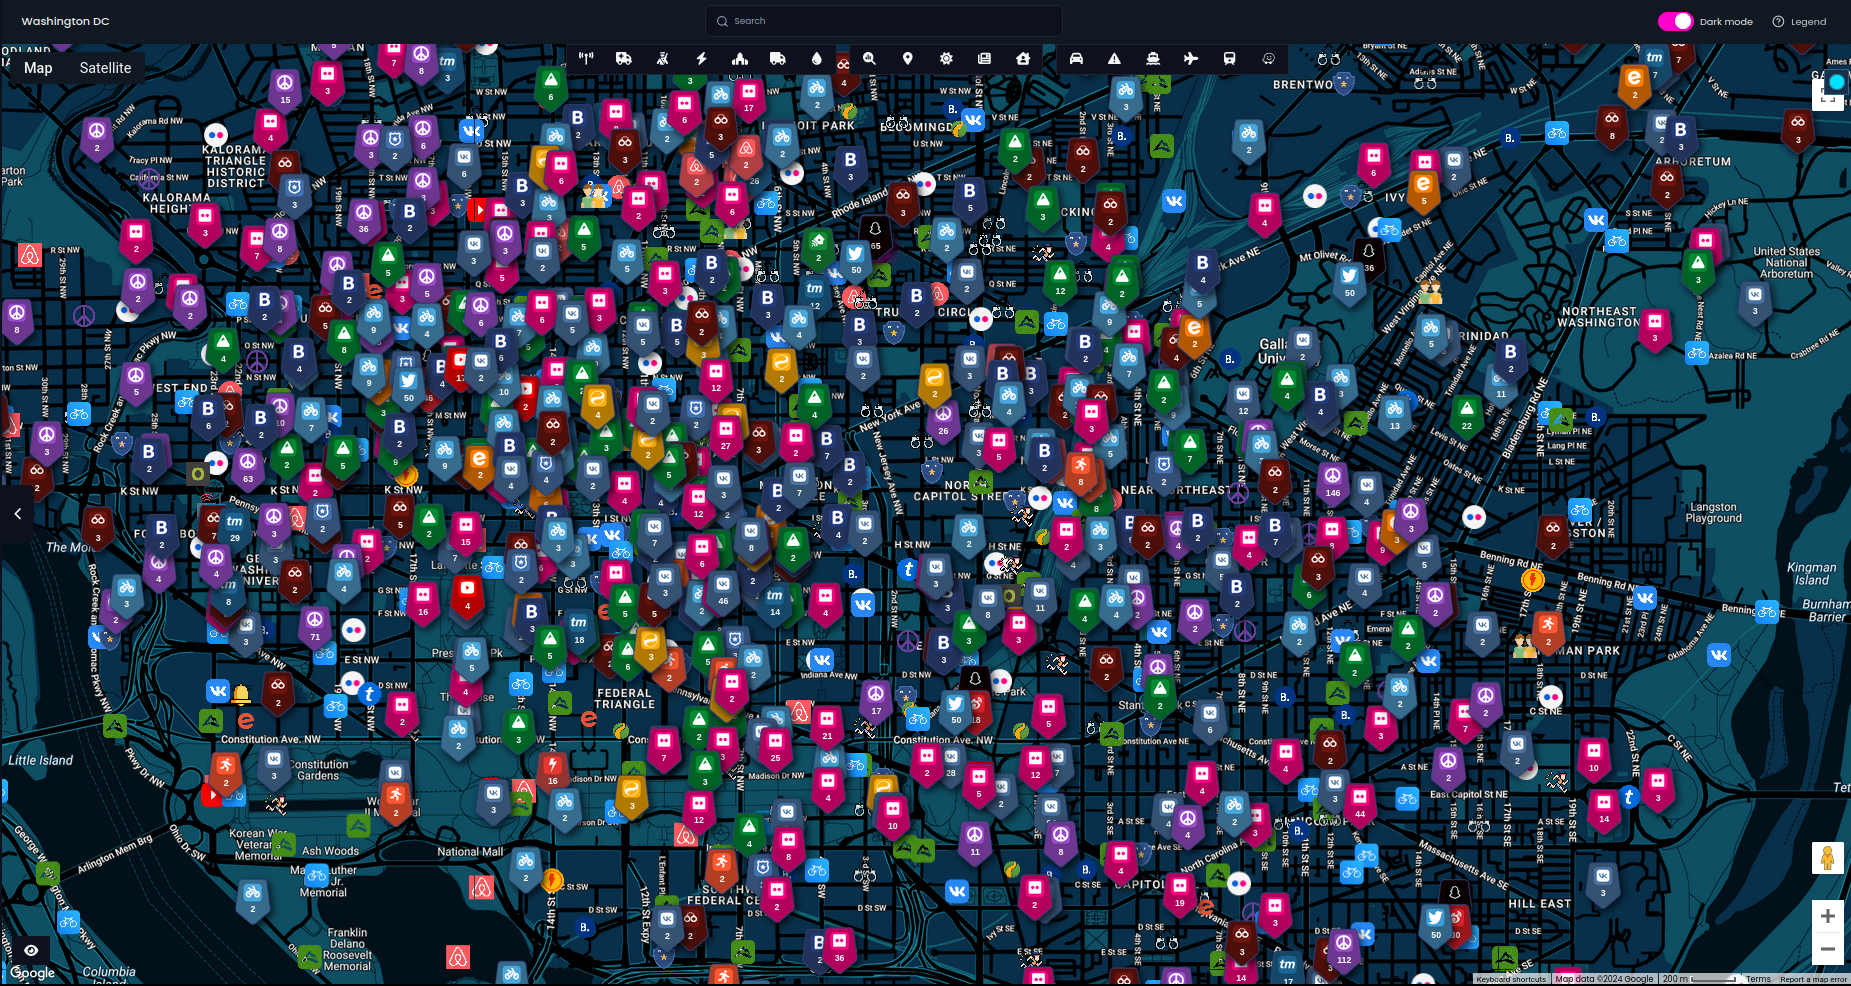Screen dimensions: 1851x986
Task: Click Report a map error link
Action: click(1813, 979)
